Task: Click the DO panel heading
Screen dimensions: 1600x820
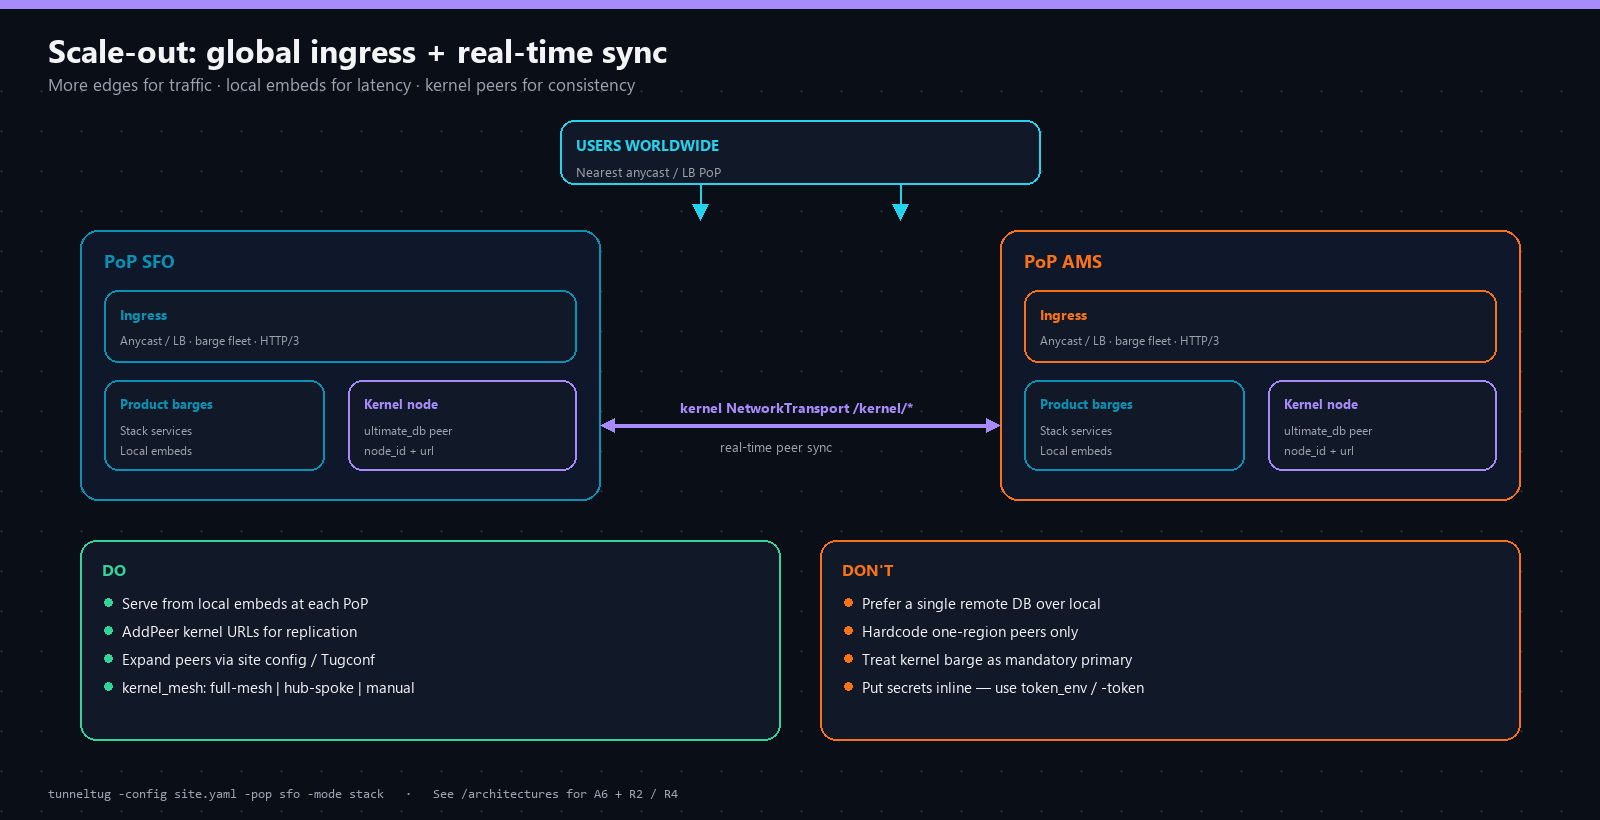Action: 114,571
